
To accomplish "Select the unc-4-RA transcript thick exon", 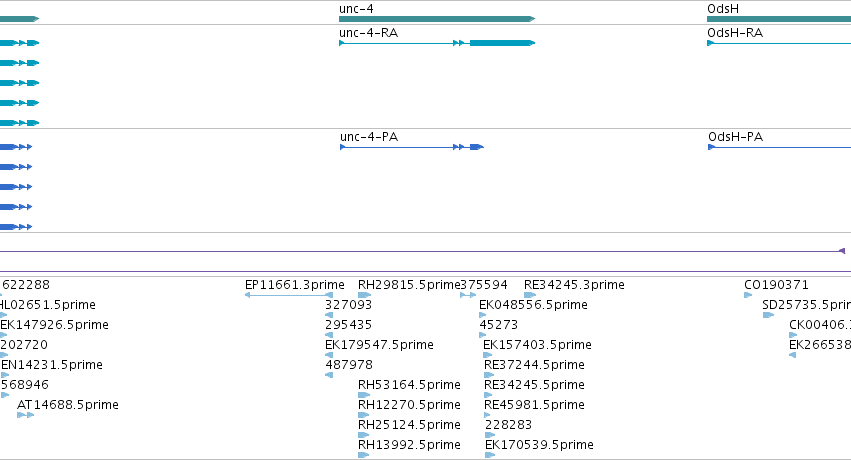I will click(502, 43).
